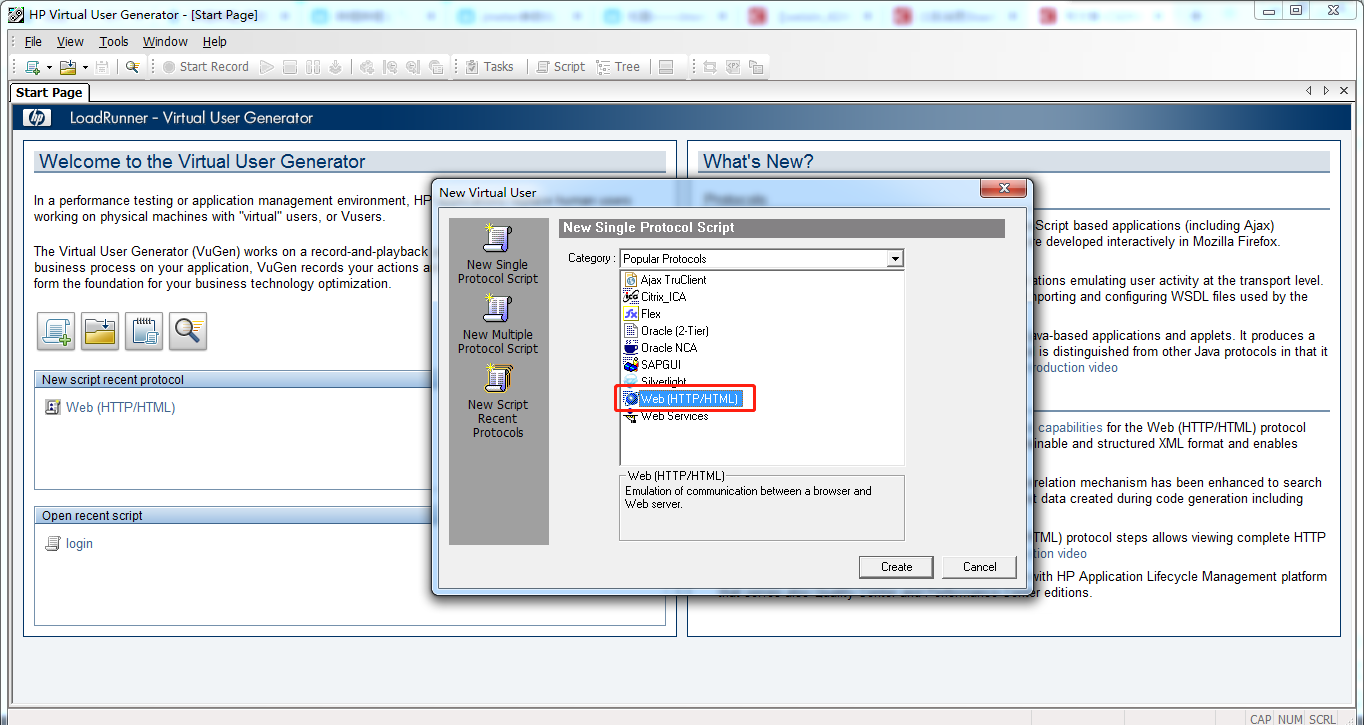This screenshot has width=1364, height=725.
Task: Click the Pause toolbar icon
Action: [x=313, y=67]
